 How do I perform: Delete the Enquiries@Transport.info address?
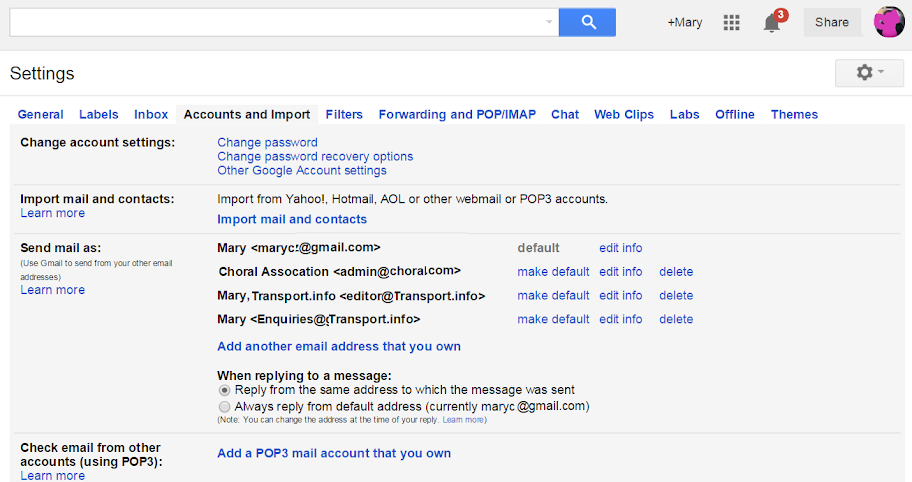point(676,320)
